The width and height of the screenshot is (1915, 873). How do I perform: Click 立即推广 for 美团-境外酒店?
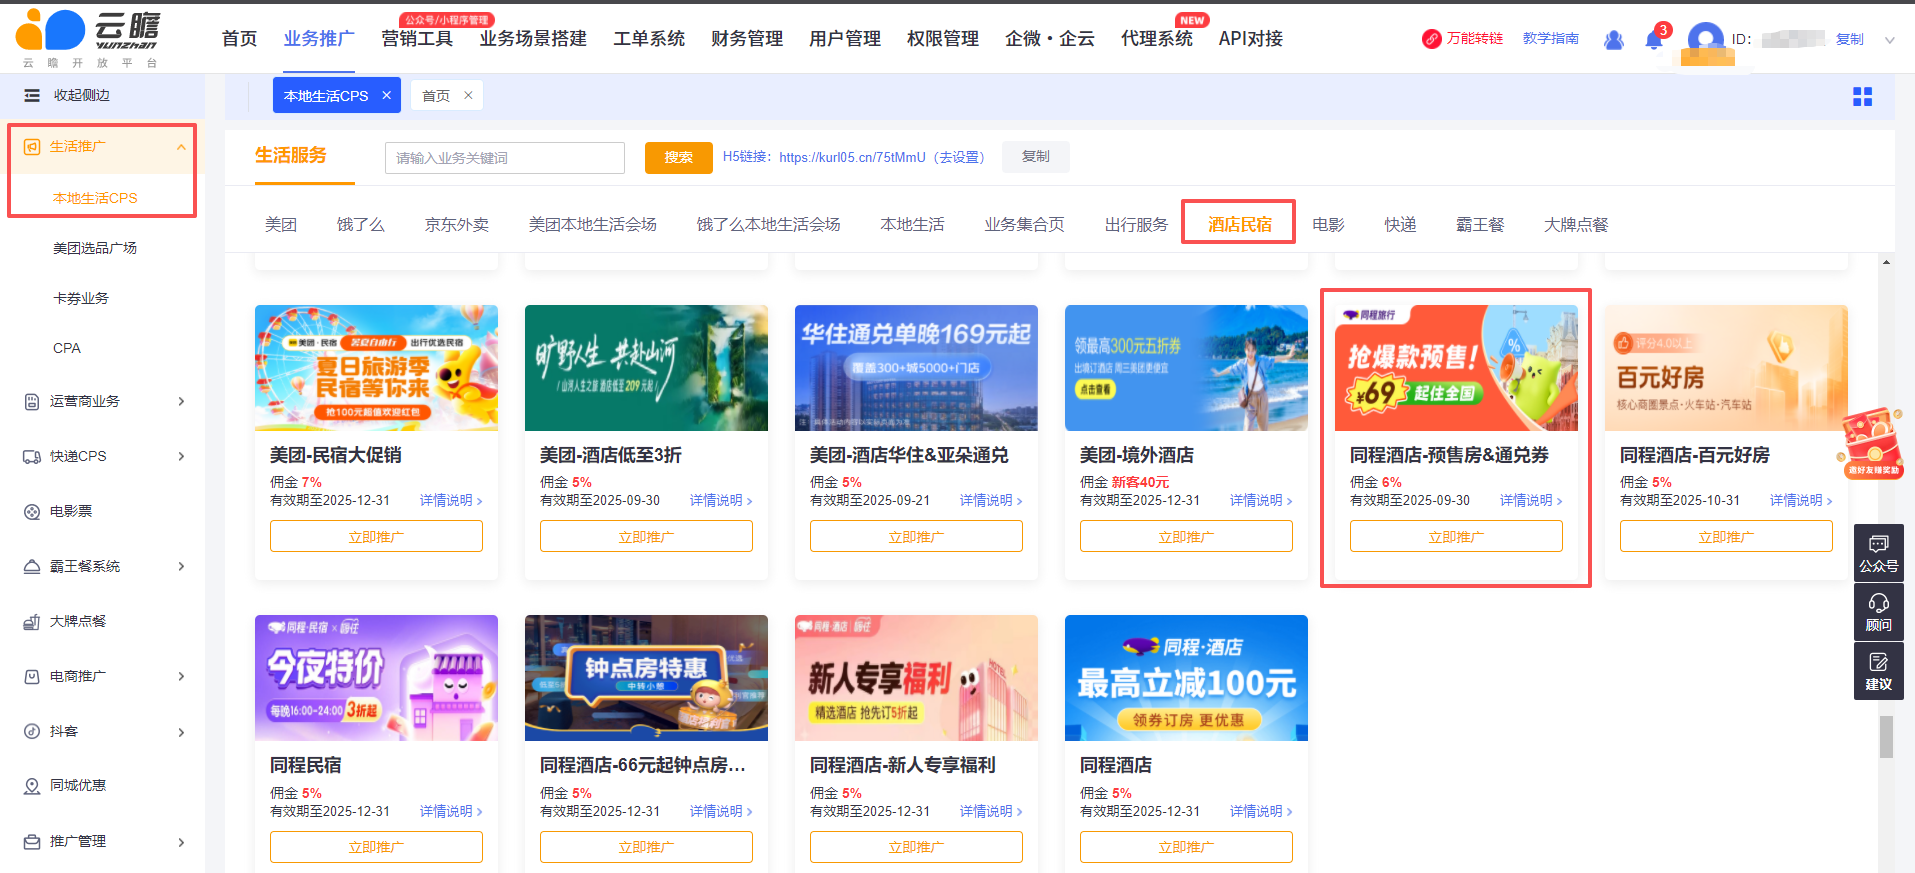(1186, 537)
